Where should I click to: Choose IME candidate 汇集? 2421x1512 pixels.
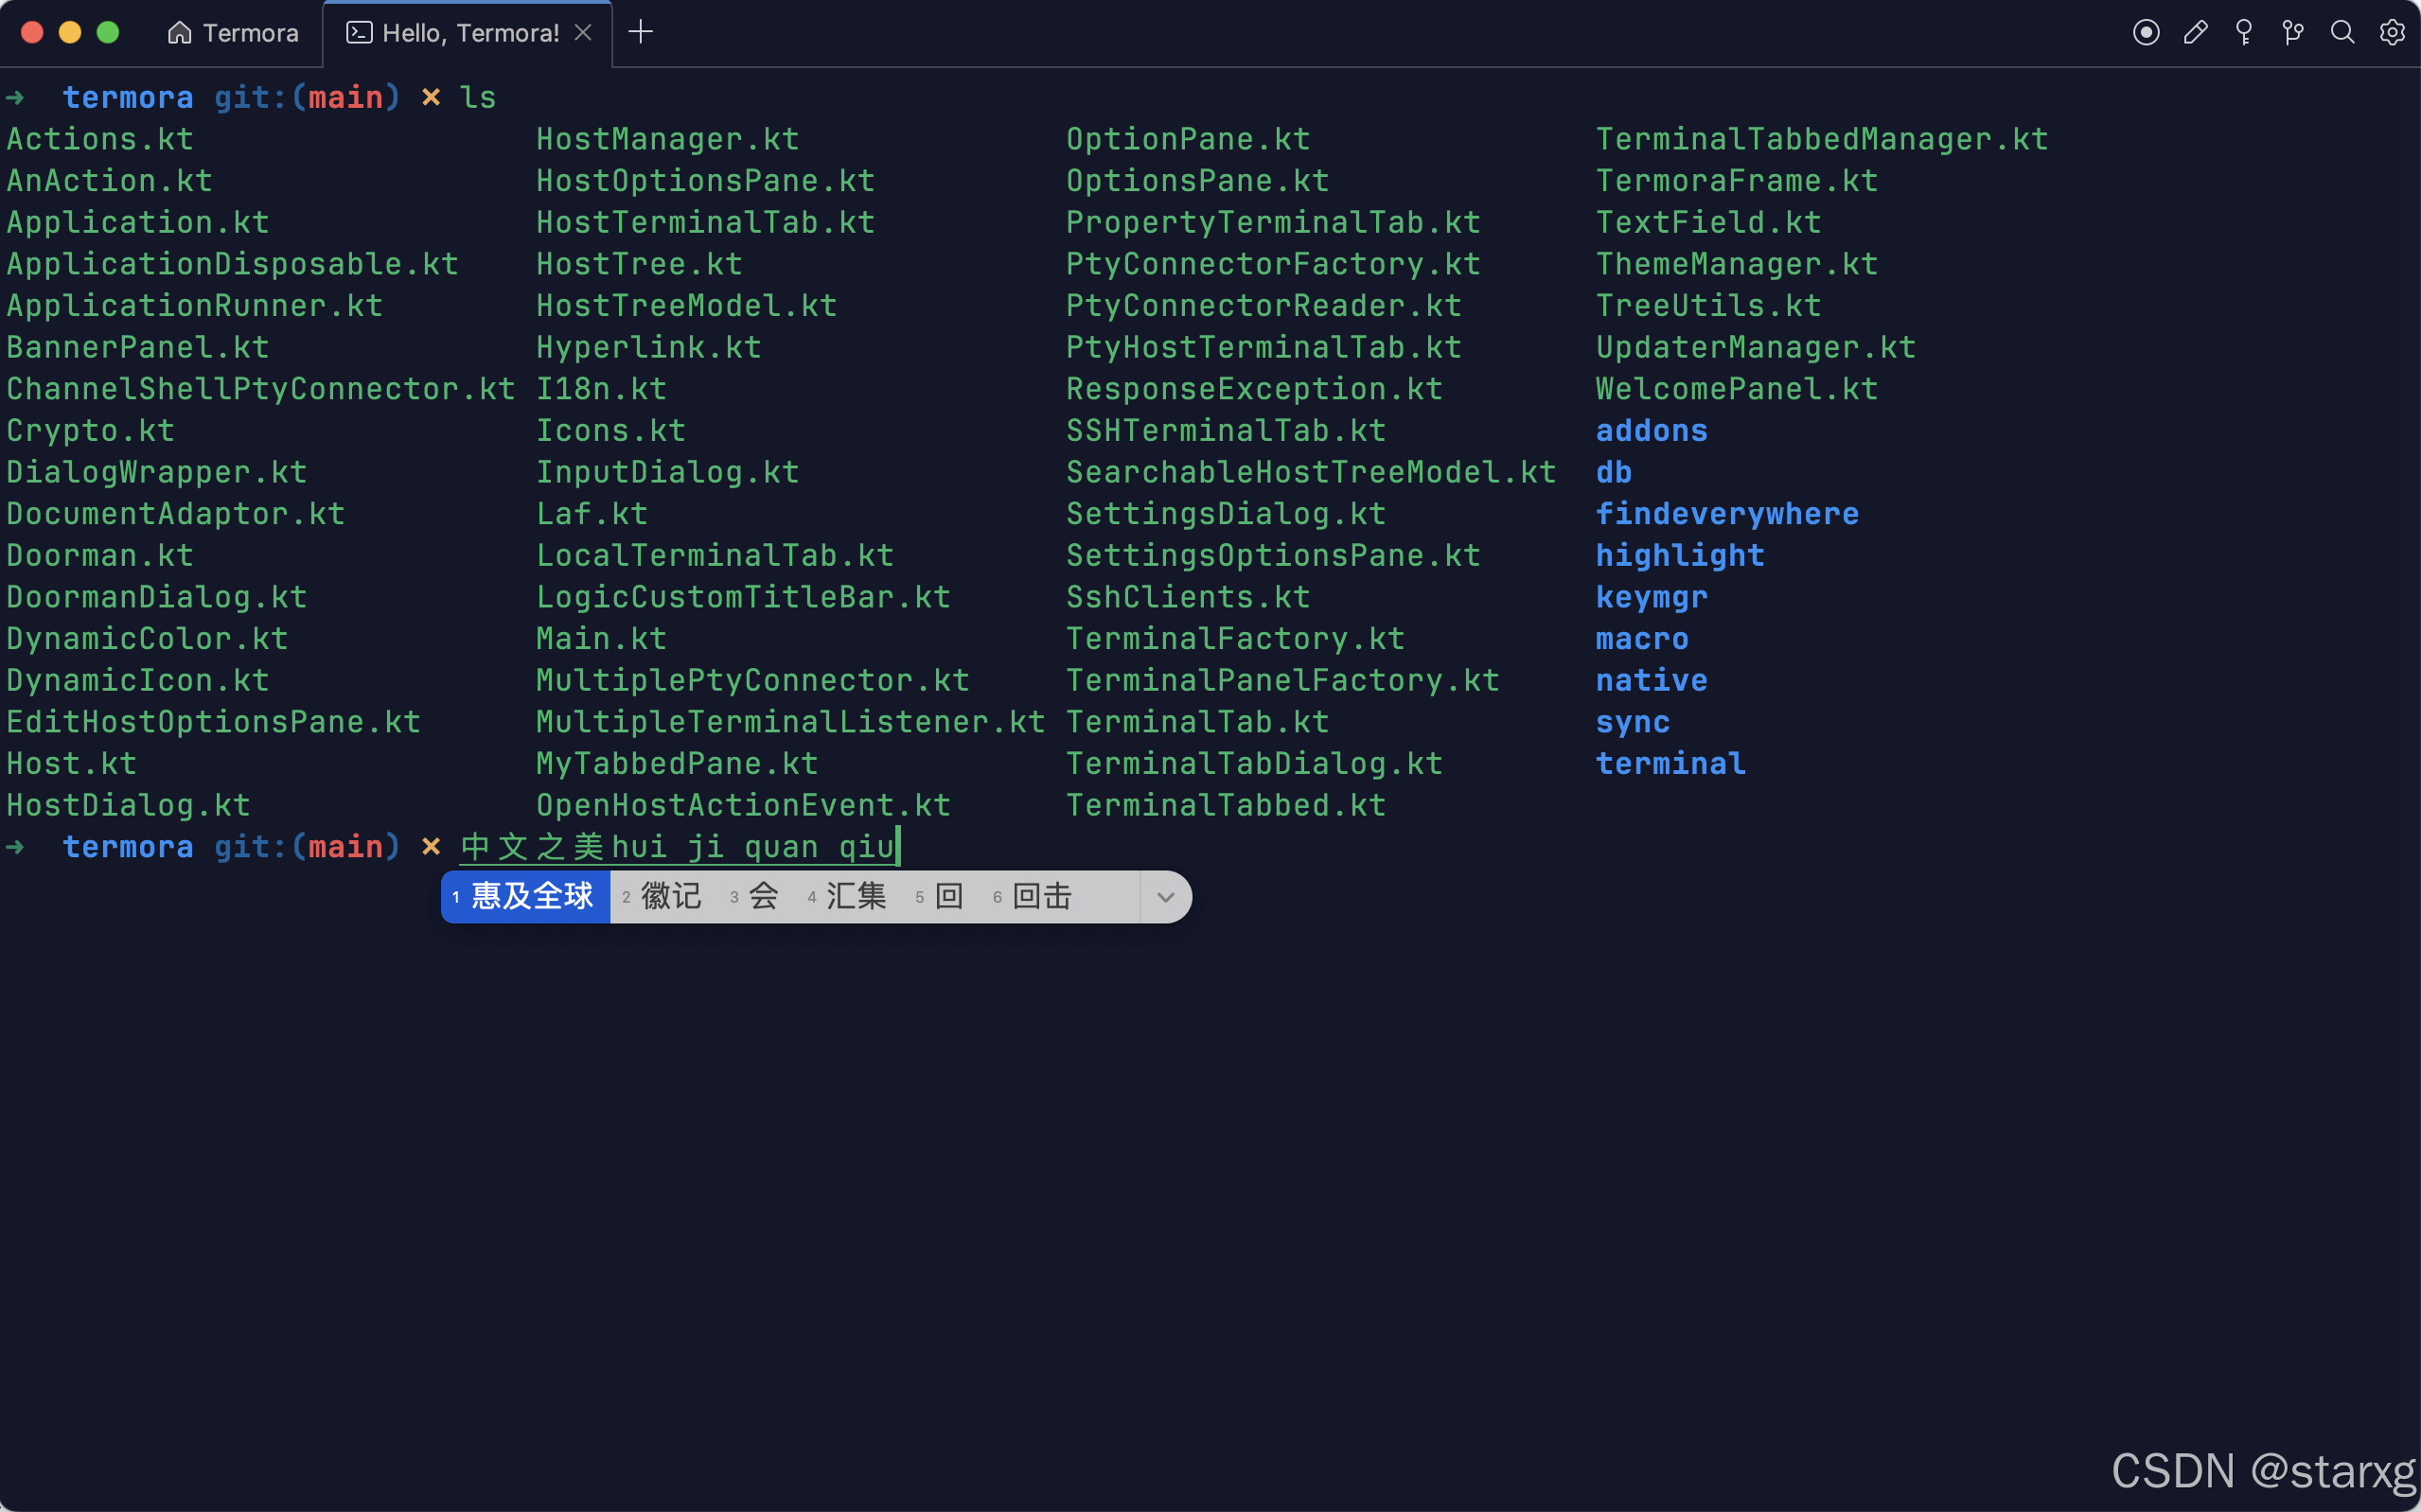coord(848,897)
